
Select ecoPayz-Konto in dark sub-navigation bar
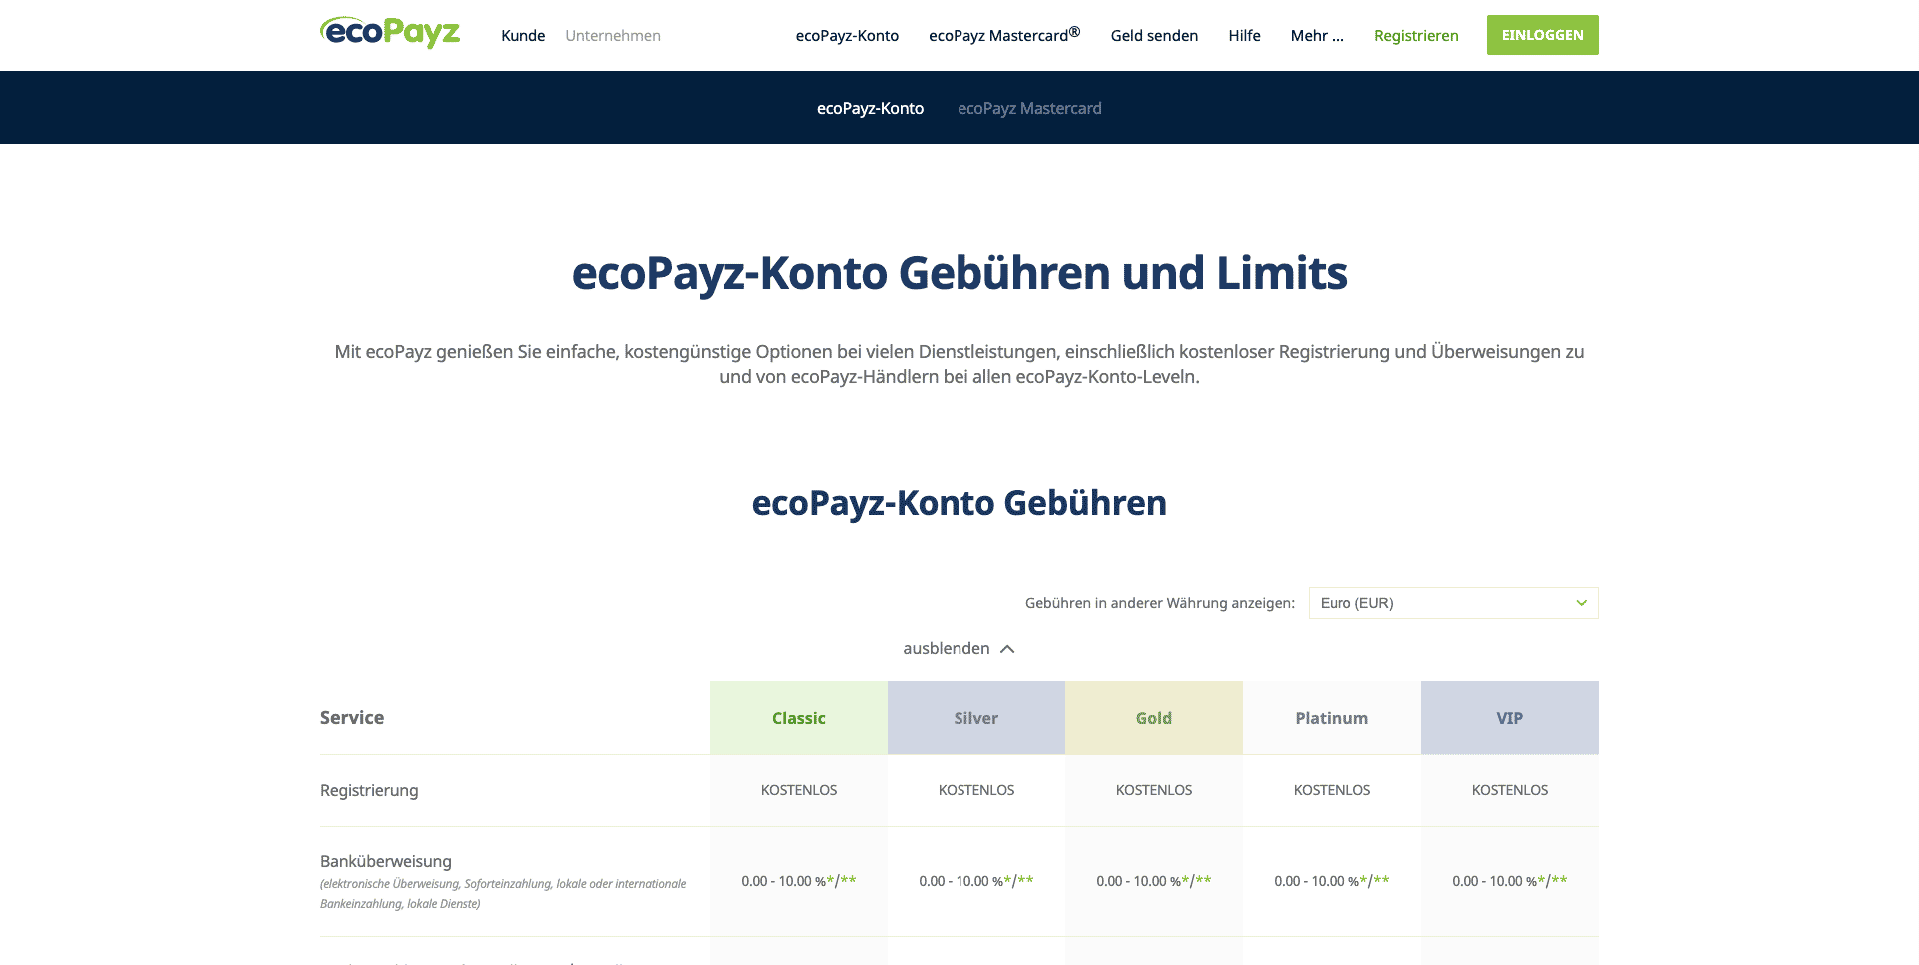click(x=870, y=108)
